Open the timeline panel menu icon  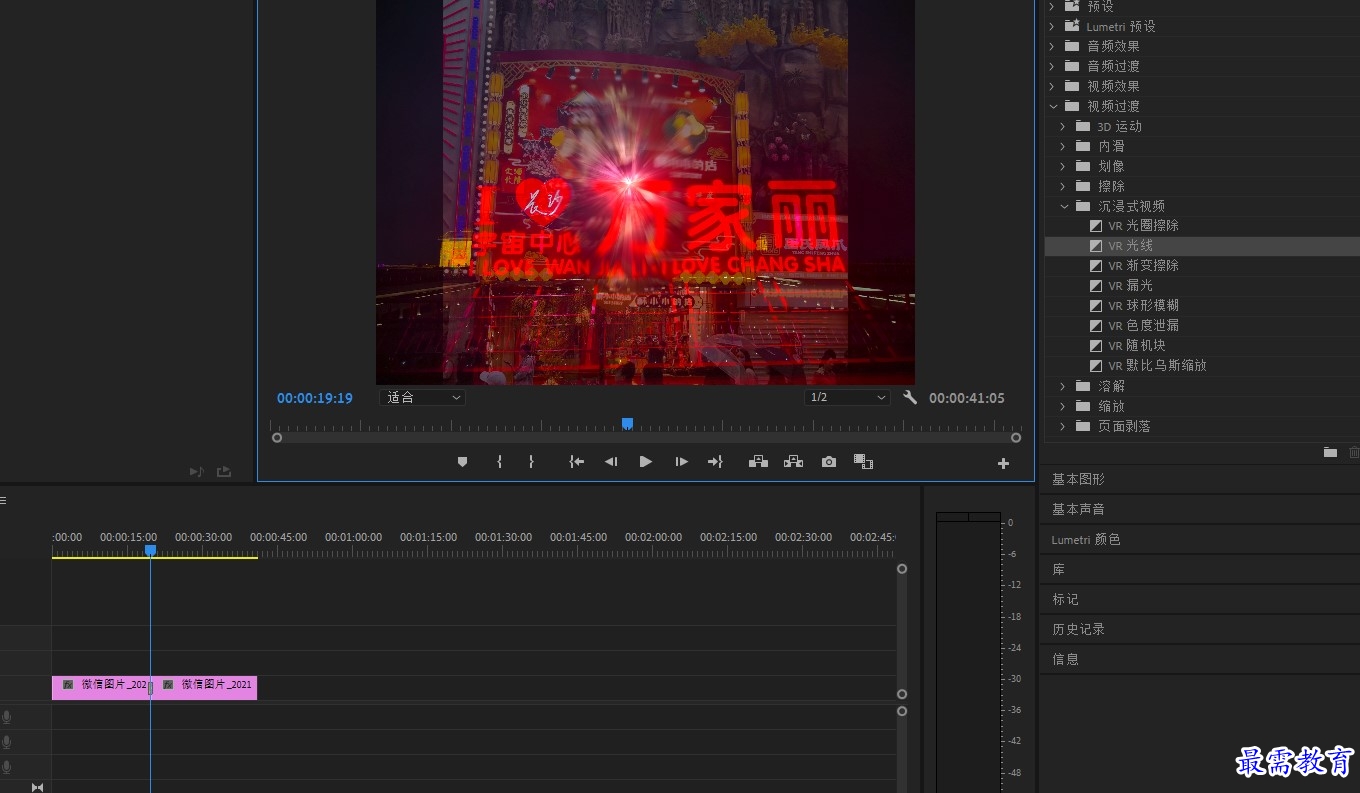click(x=3, y=500)
